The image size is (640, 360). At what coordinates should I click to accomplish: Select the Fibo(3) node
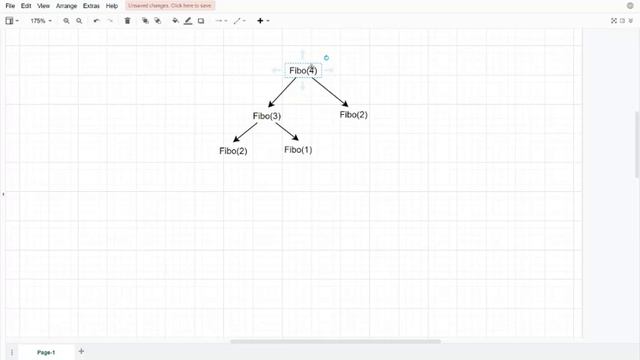[x=267, y=116]
